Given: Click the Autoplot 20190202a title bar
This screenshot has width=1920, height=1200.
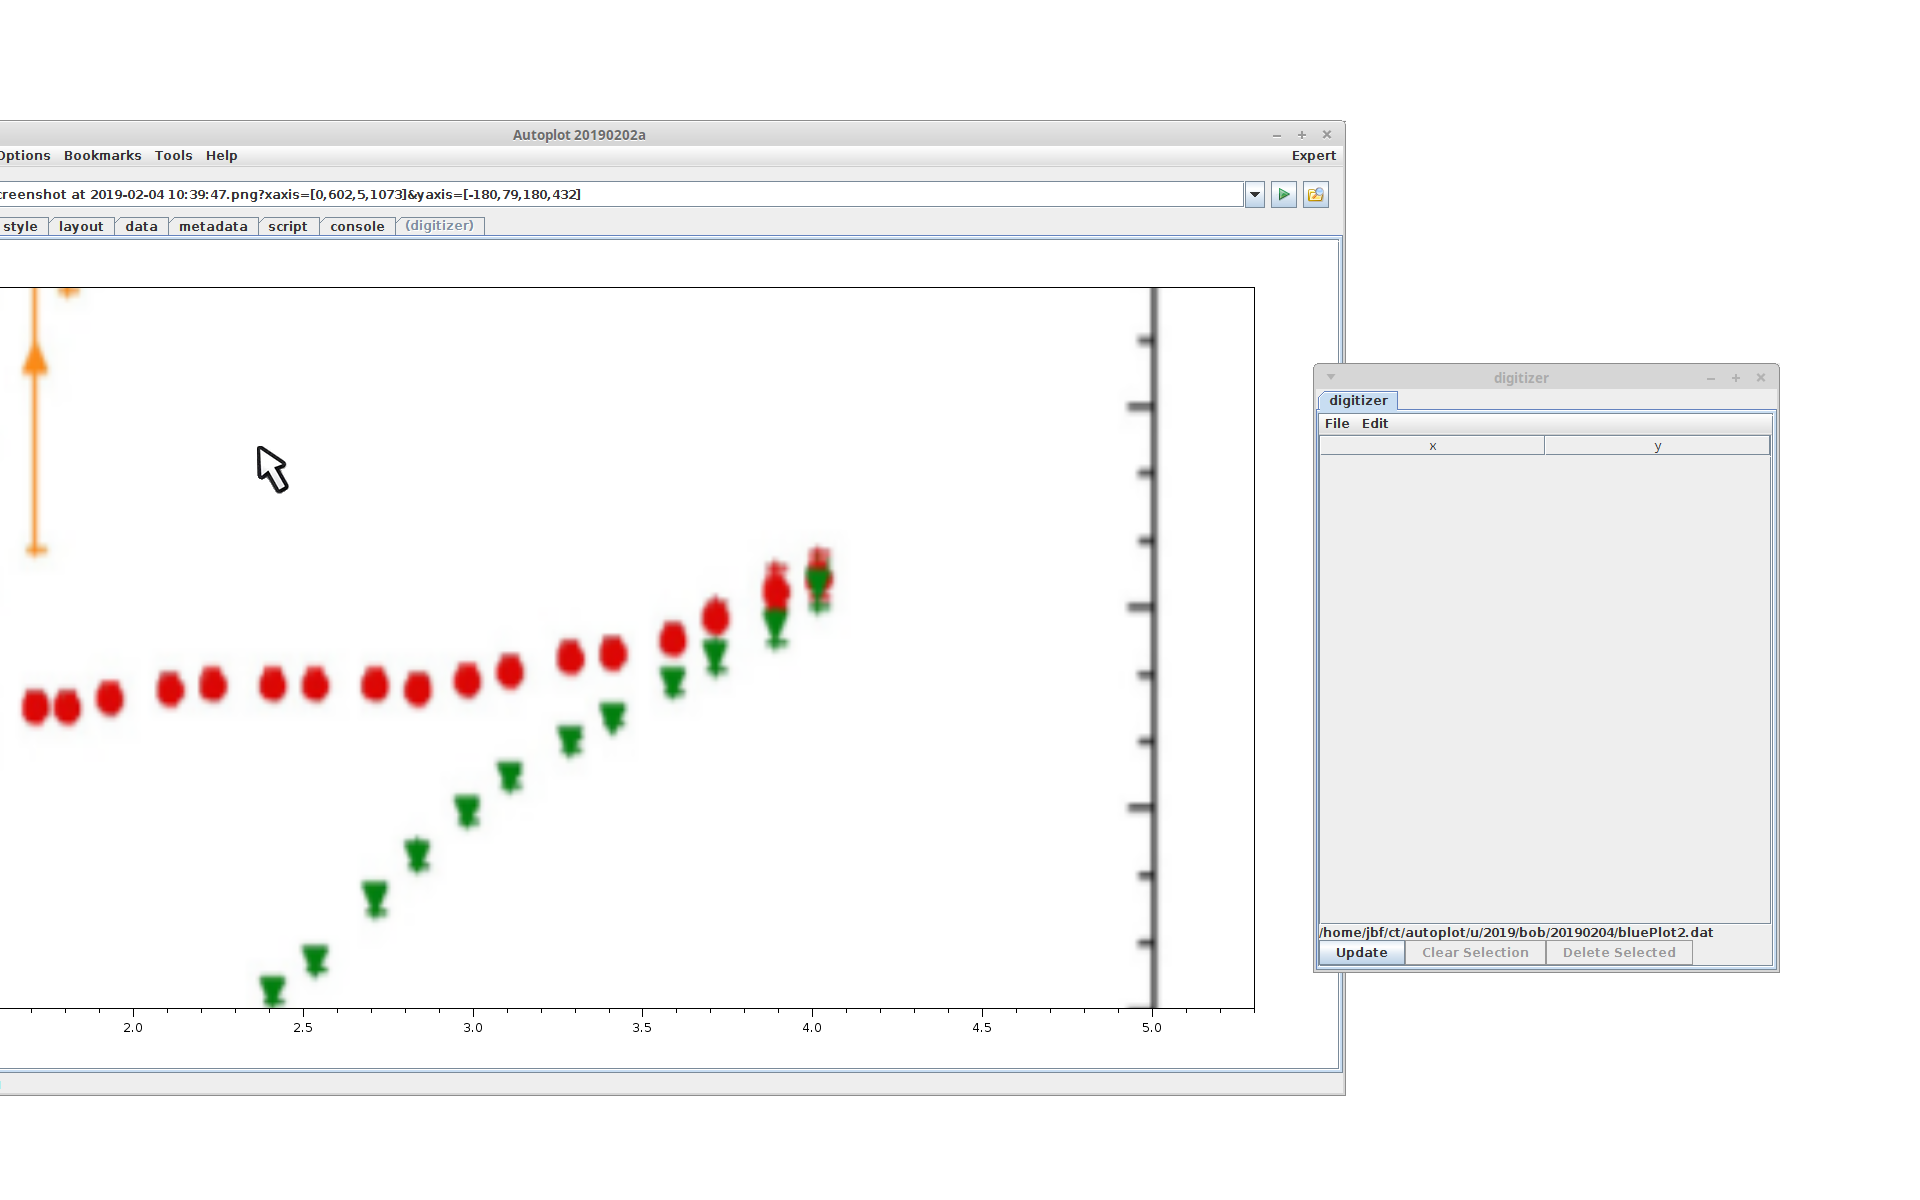Looking at the screenshot, I should (579, 135).
